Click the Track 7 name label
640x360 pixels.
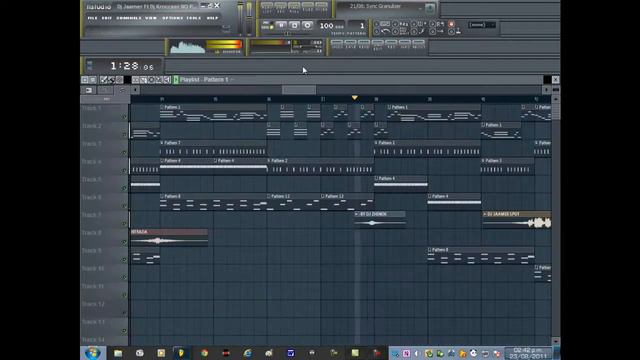point(92,215)
